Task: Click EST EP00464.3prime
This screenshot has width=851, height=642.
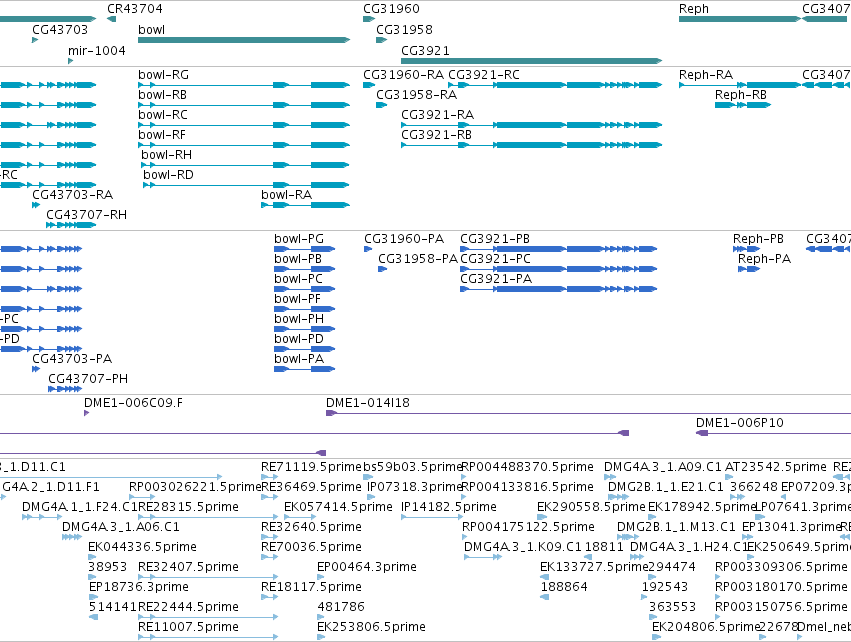Action: click(321, 577)
